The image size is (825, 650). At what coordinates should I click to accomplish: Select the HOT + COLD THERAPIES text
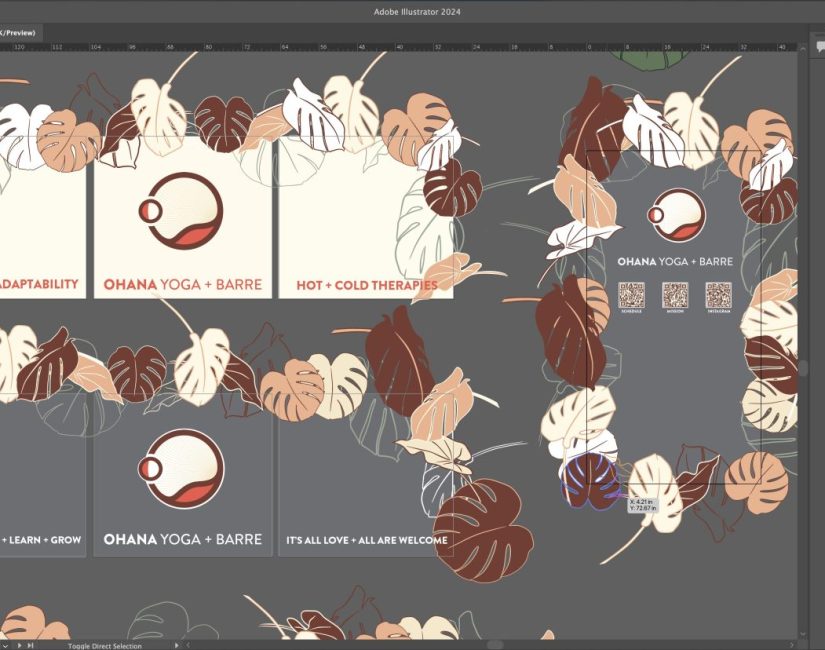pyautogui.click(x=366, y=285)
